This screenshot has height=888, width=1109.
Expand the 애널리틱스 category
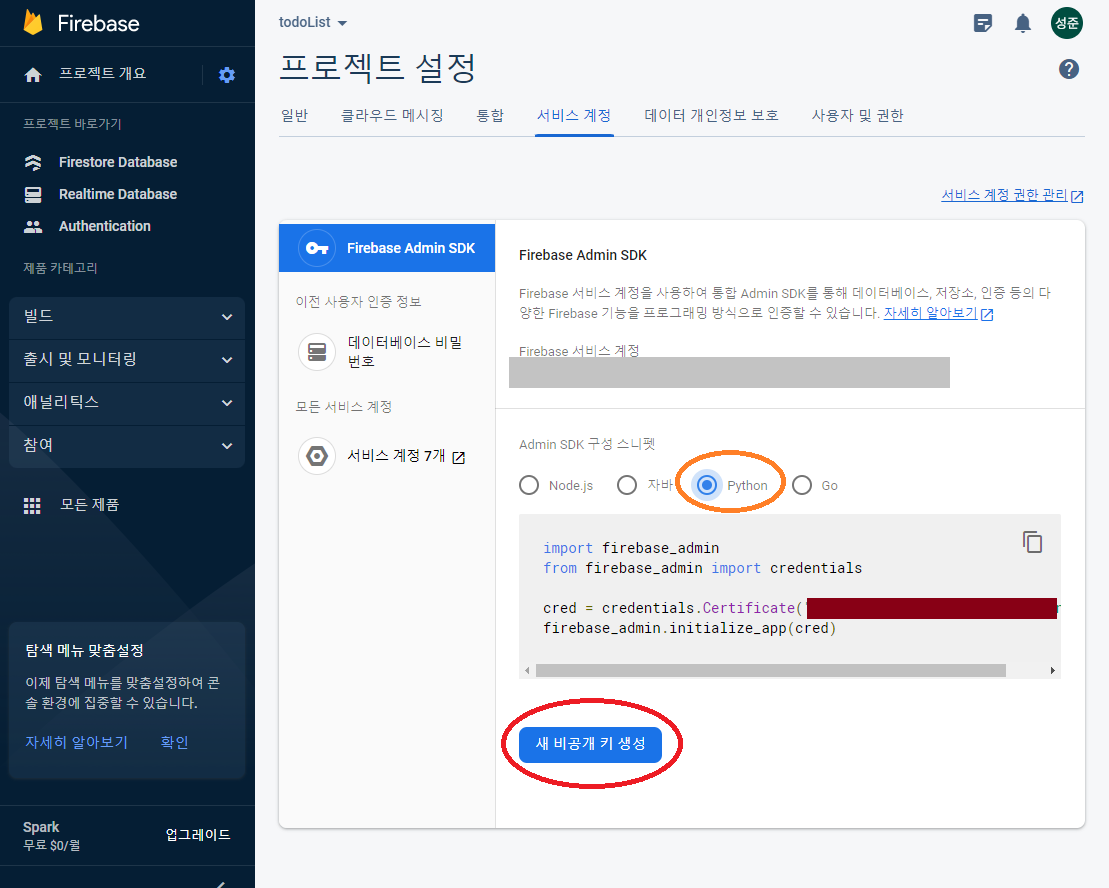click(127, 403)
